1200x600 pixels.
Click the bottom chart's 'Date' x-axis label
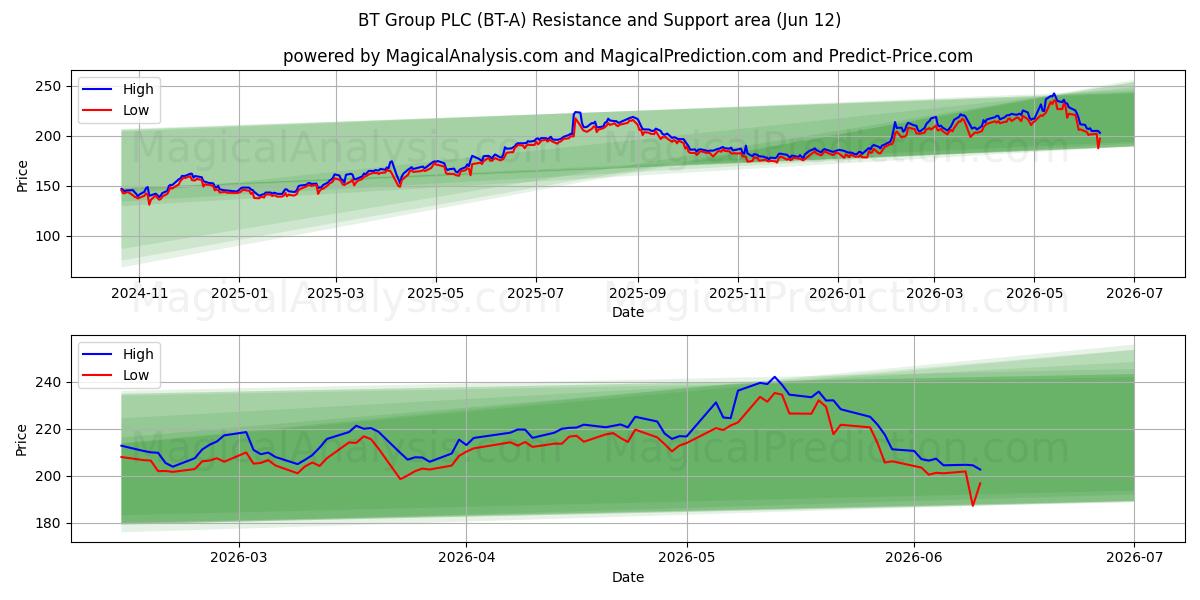(628, 577)
